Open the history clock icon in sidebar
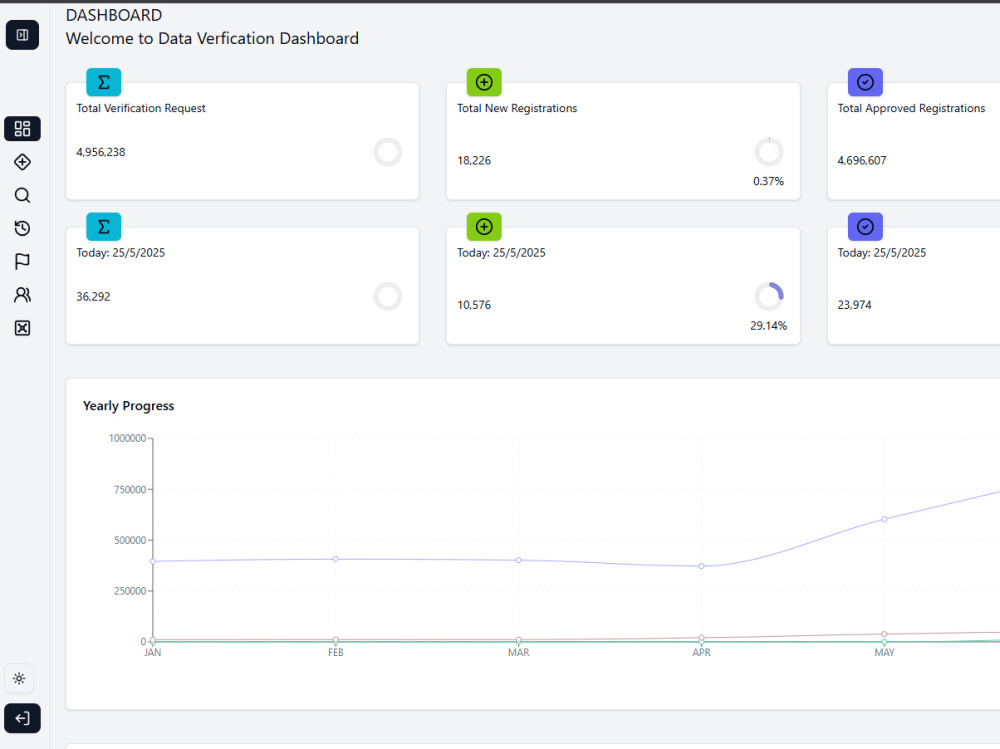1000x749 pixels. (x=22, y=228)
